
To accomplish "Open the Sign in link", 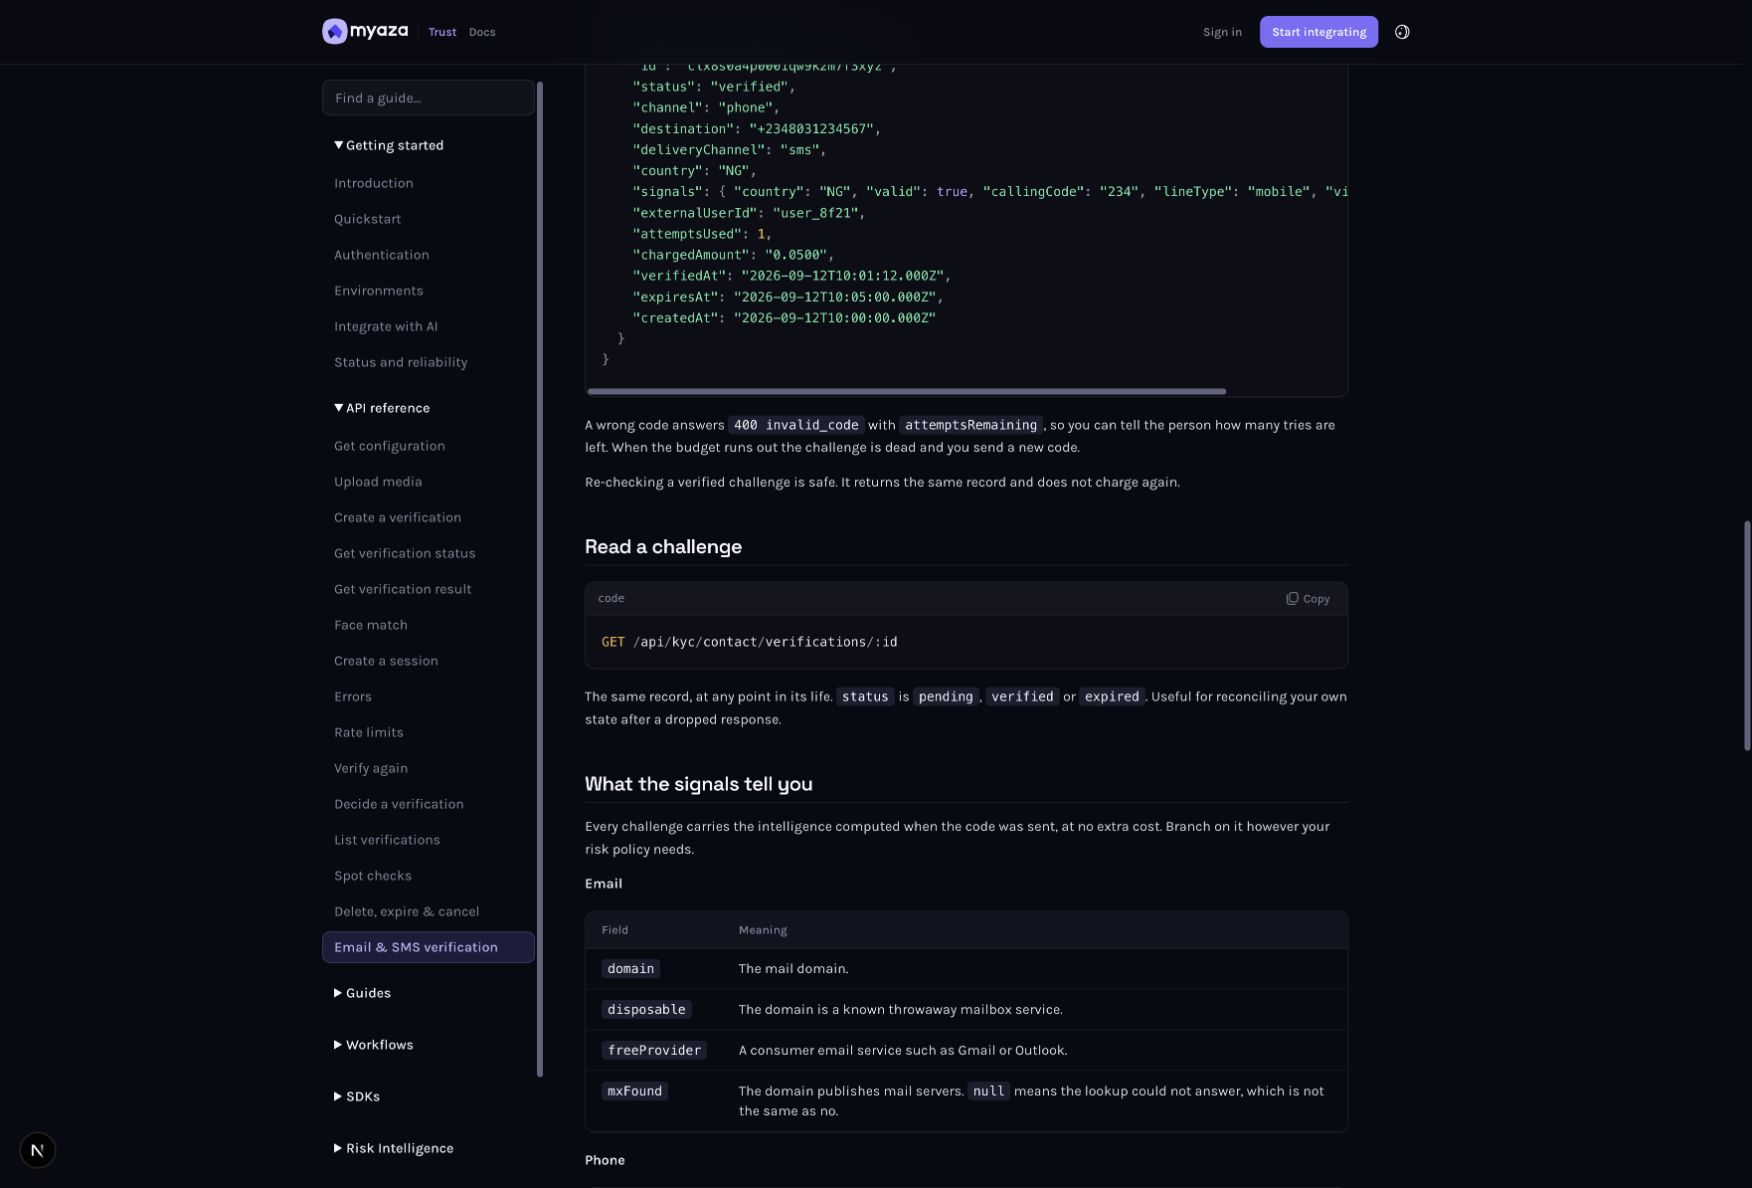I will point(1222,32).
